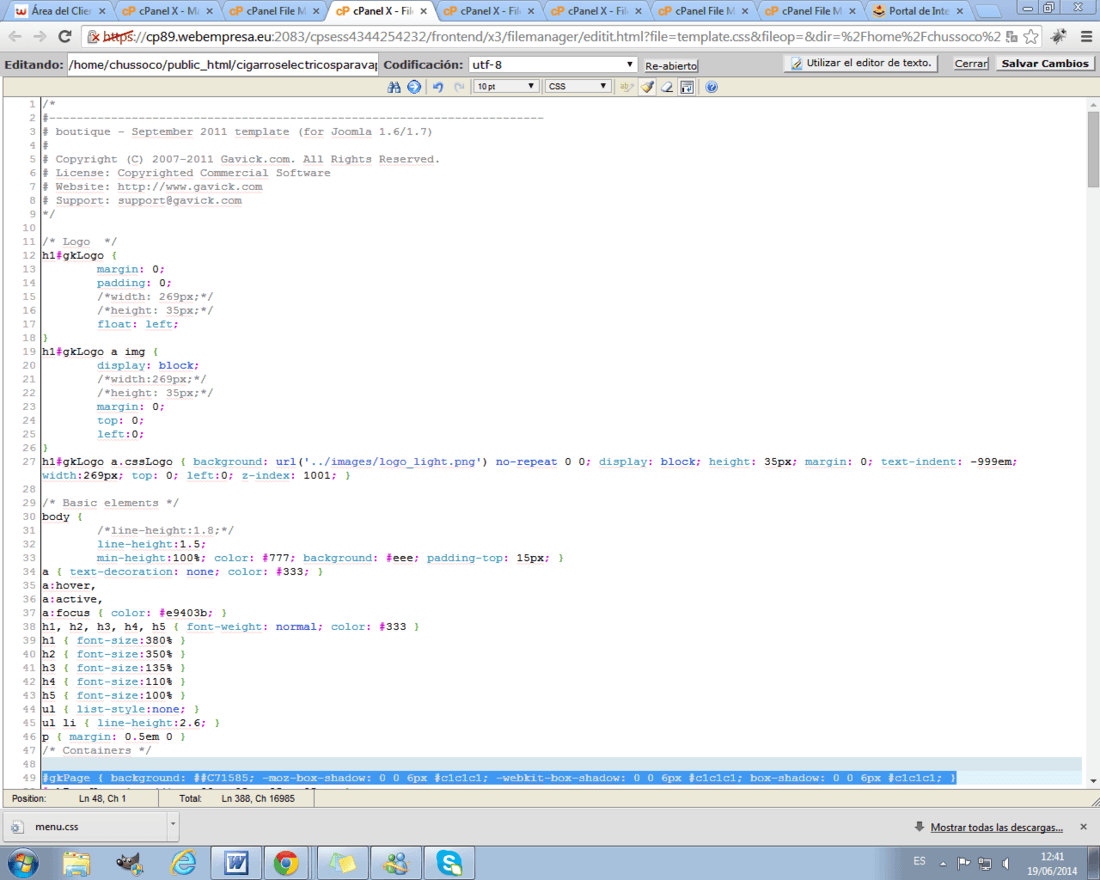The image size is (1100, 880).
Task: Click the extension bug icon in toolbar
Action: pyautogui.click(x=1059, y=36)
